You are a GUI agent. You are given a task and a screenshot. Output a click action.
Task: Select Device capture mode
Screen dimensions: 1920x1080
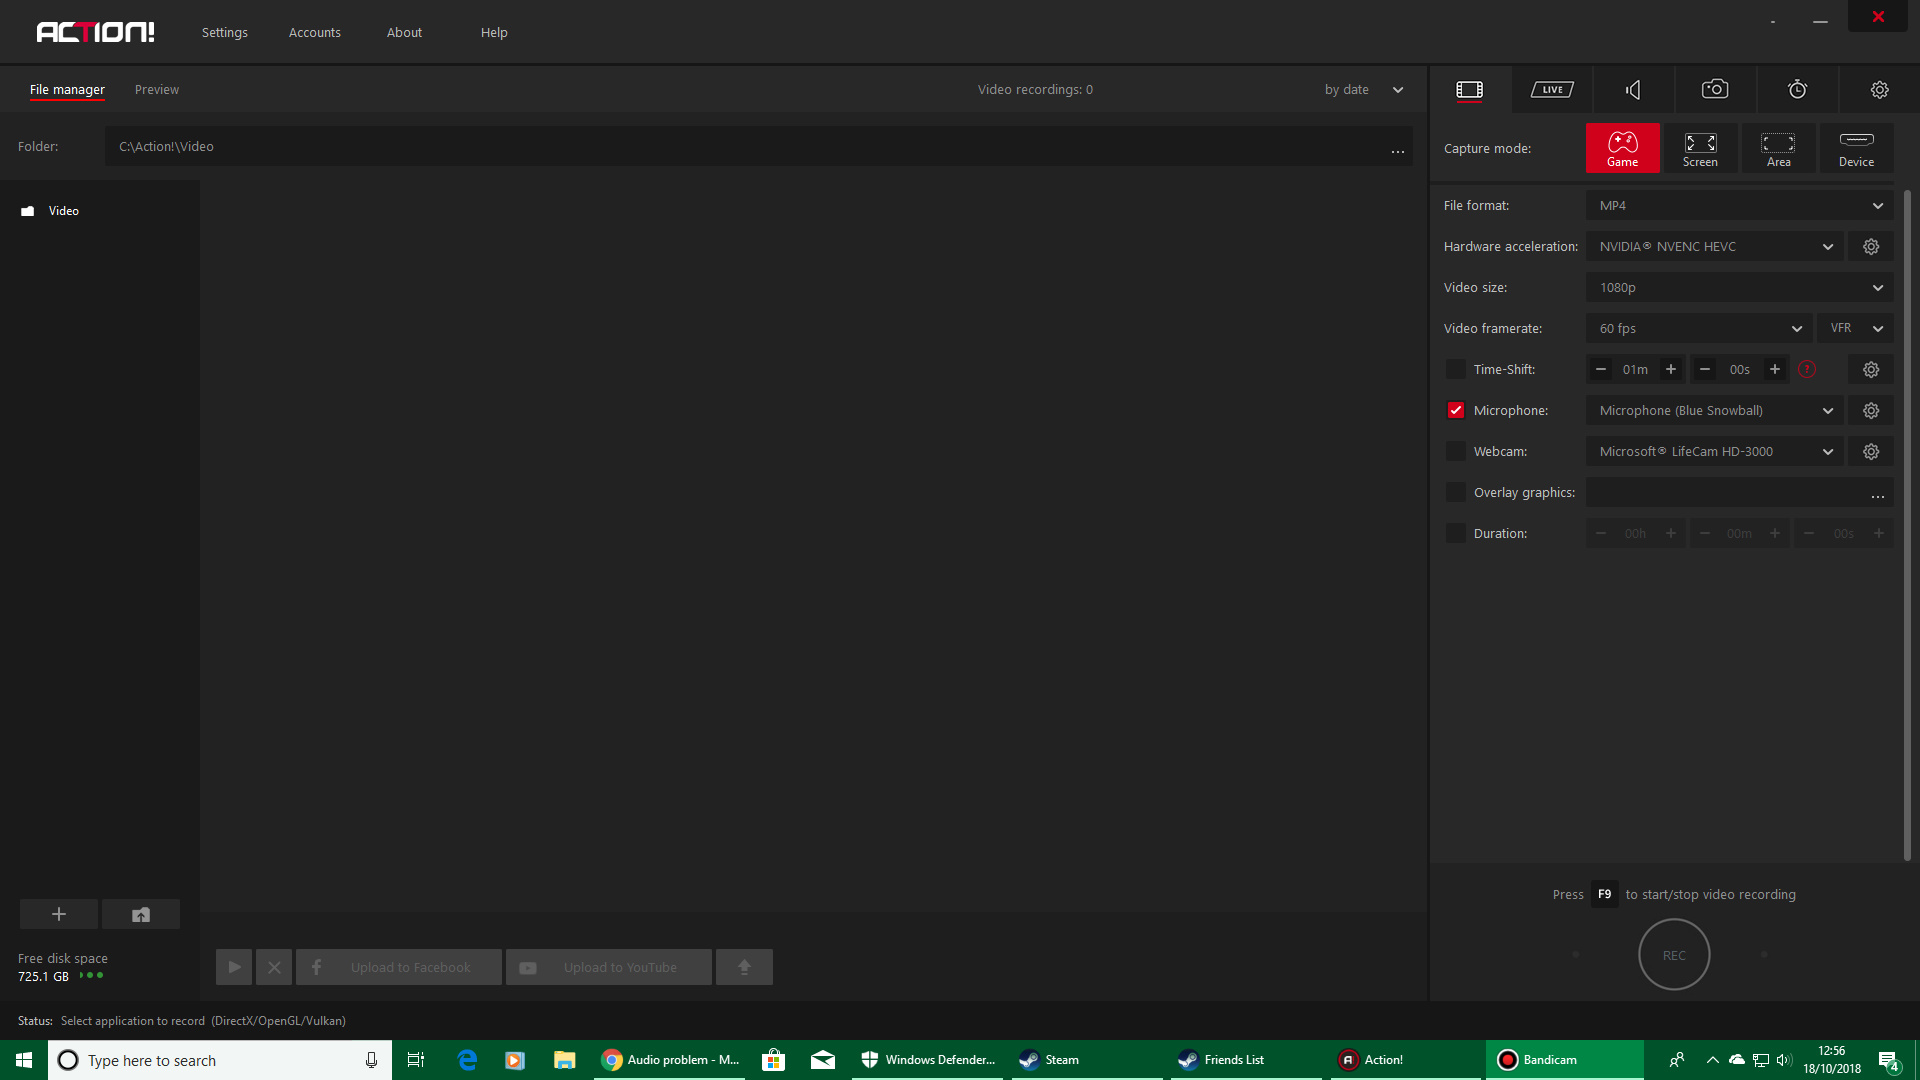point(1856,148)
